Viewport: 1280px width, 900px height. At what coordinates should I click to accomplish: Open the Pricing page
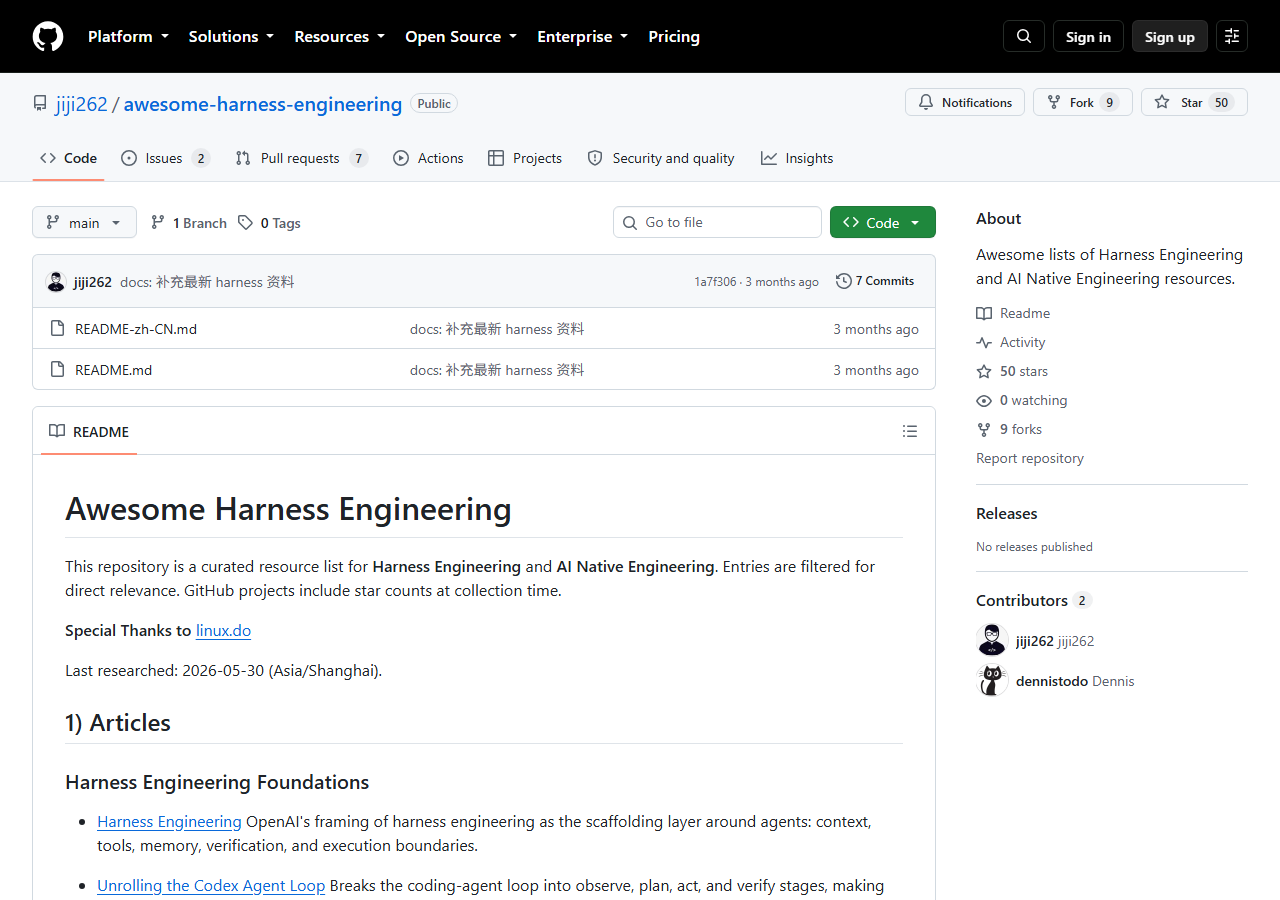pyautogui.click(x=674, y=36)
